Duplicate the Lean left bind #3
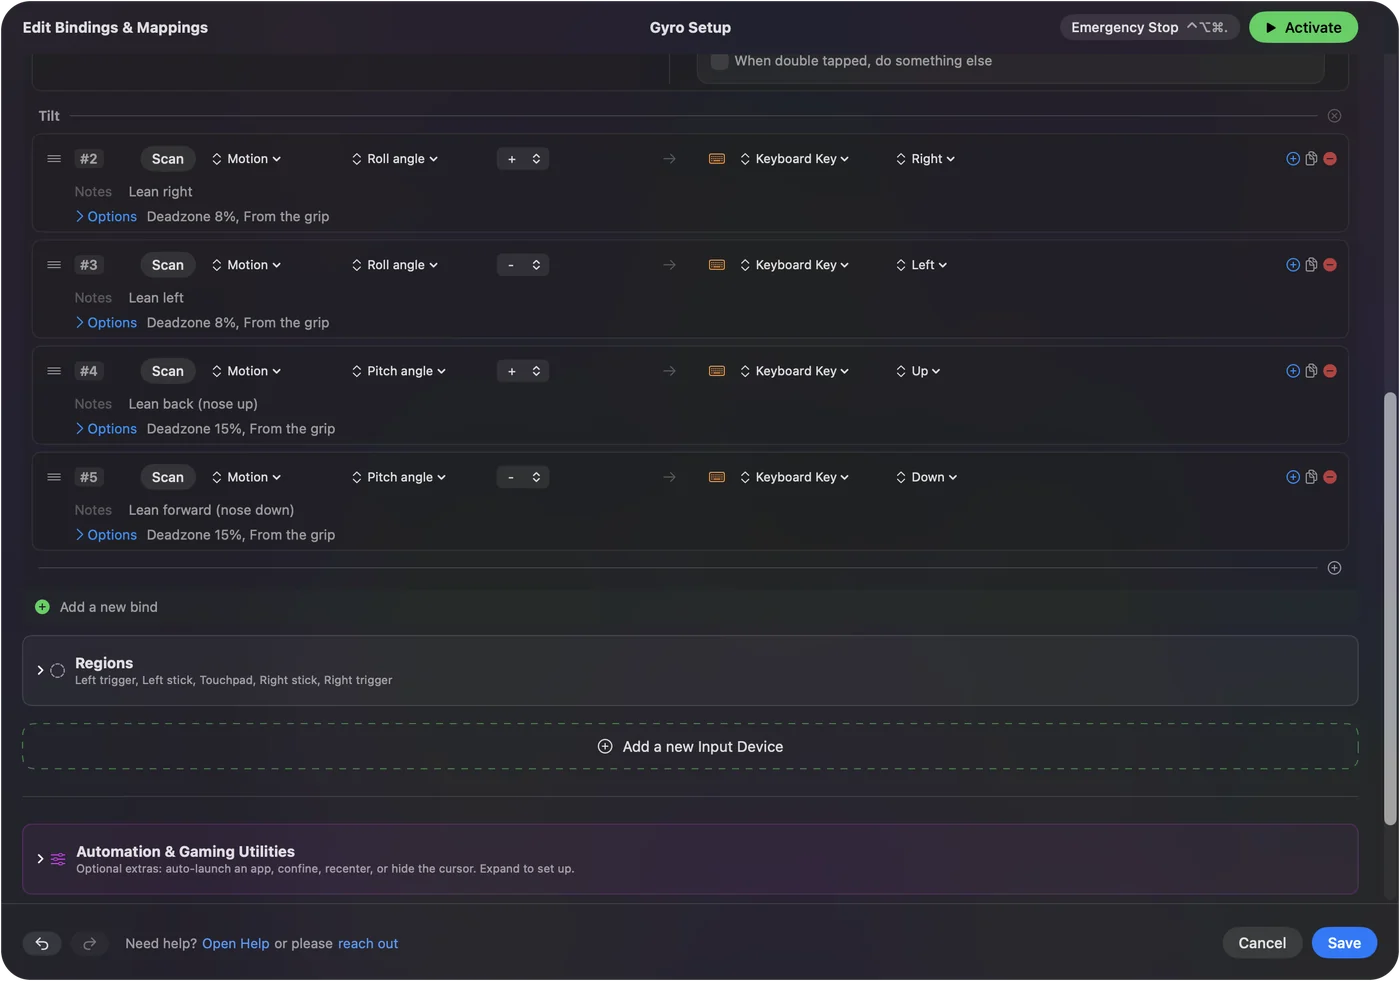The image size is (1400, 981). pos(1311,265)
